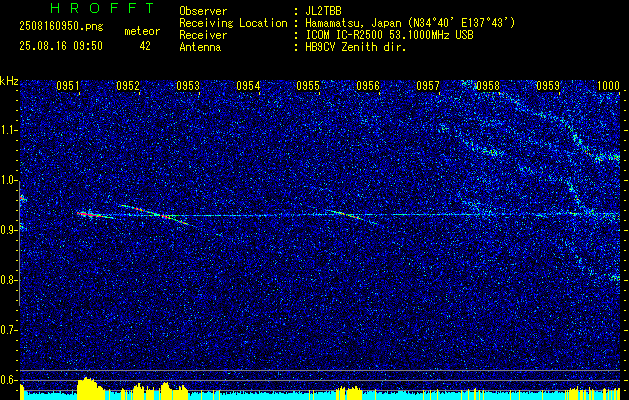Click the 1.1 kHz axis label
Image resolution: width=629 pixels, height=400 pixels.
tap(9, 130)
